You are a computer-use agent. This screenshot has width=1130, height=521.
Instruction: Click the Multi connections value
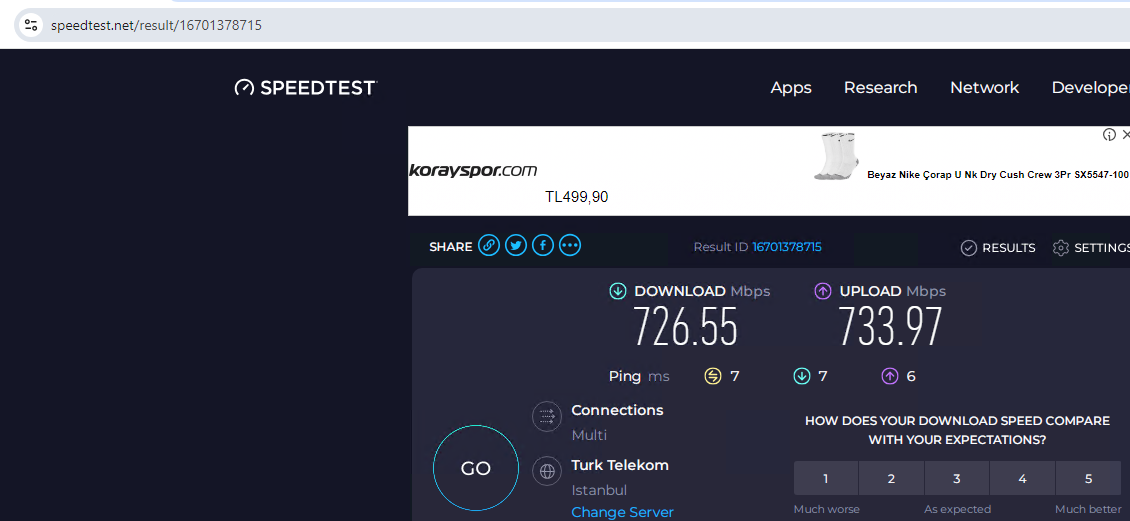[590, 435]
